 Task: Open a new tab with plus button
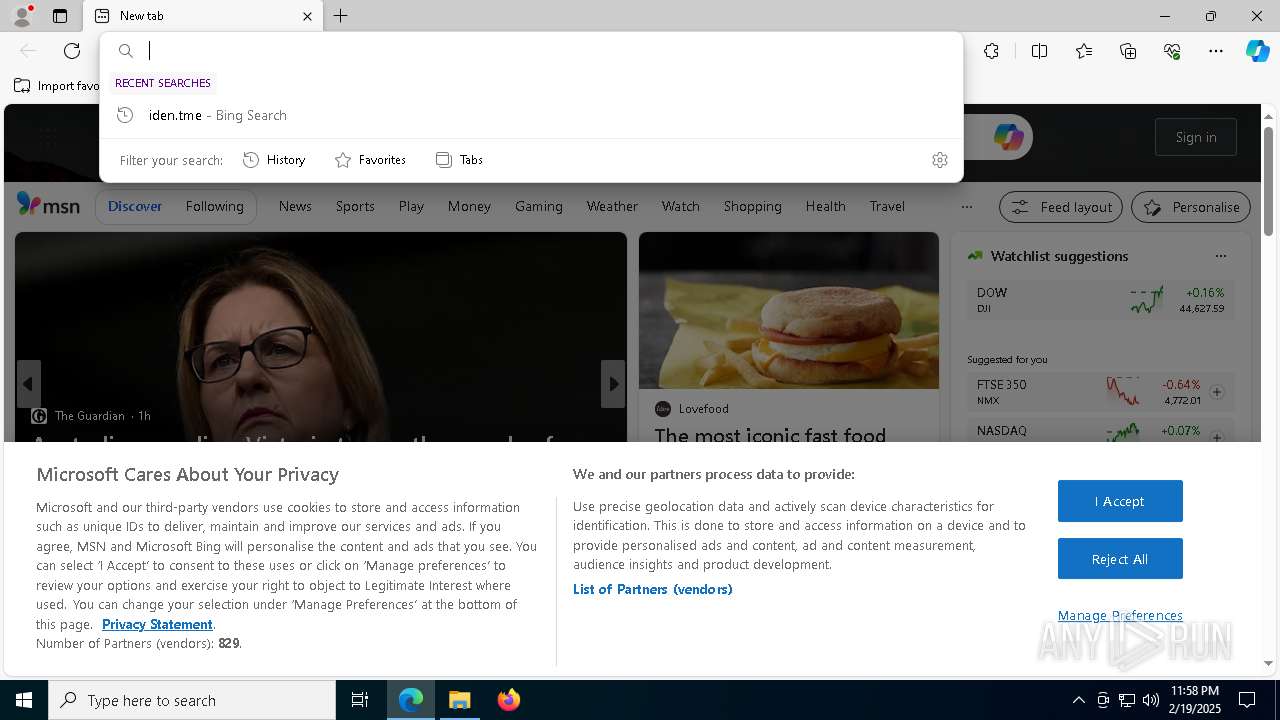click(x=341, y=16)
